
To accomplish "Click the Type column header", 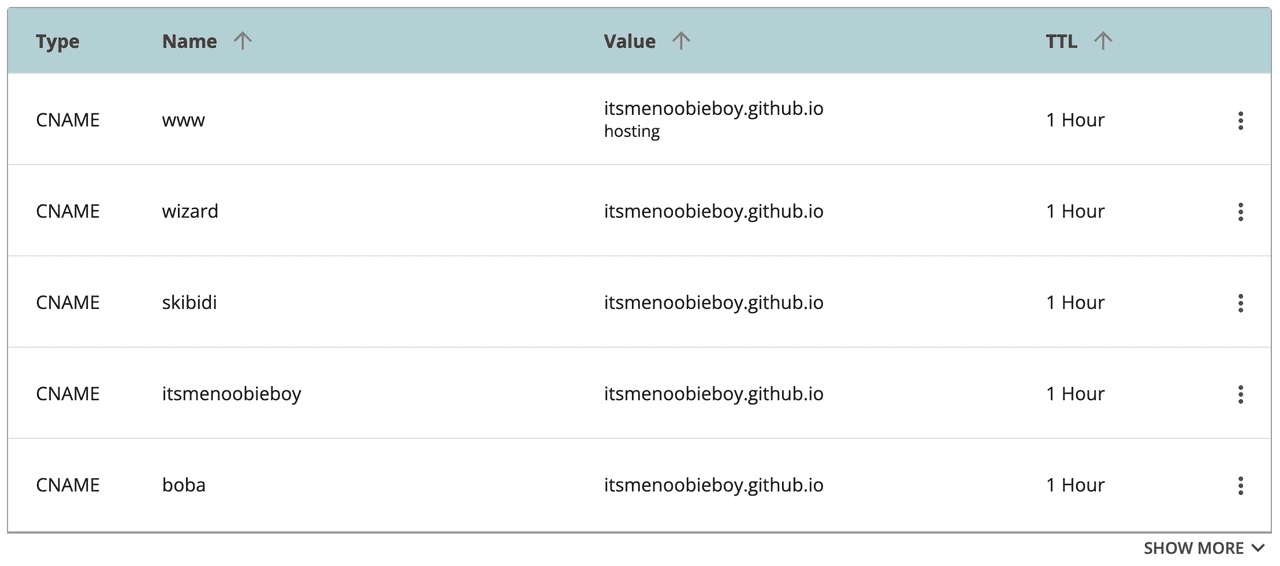I will pyautogui.click(x=58, y=41).
